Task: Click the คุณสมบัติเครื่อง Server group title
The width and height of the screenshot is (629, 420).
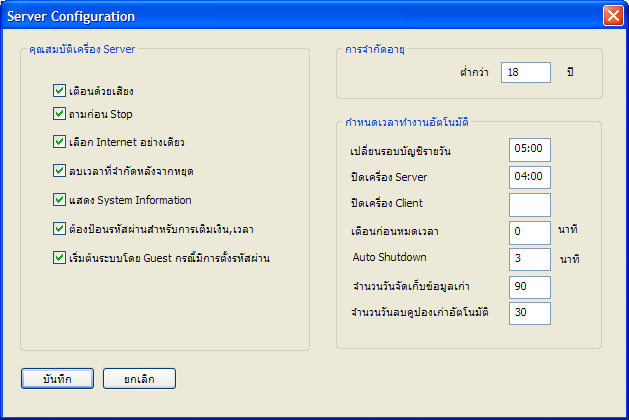Action: 82,49
